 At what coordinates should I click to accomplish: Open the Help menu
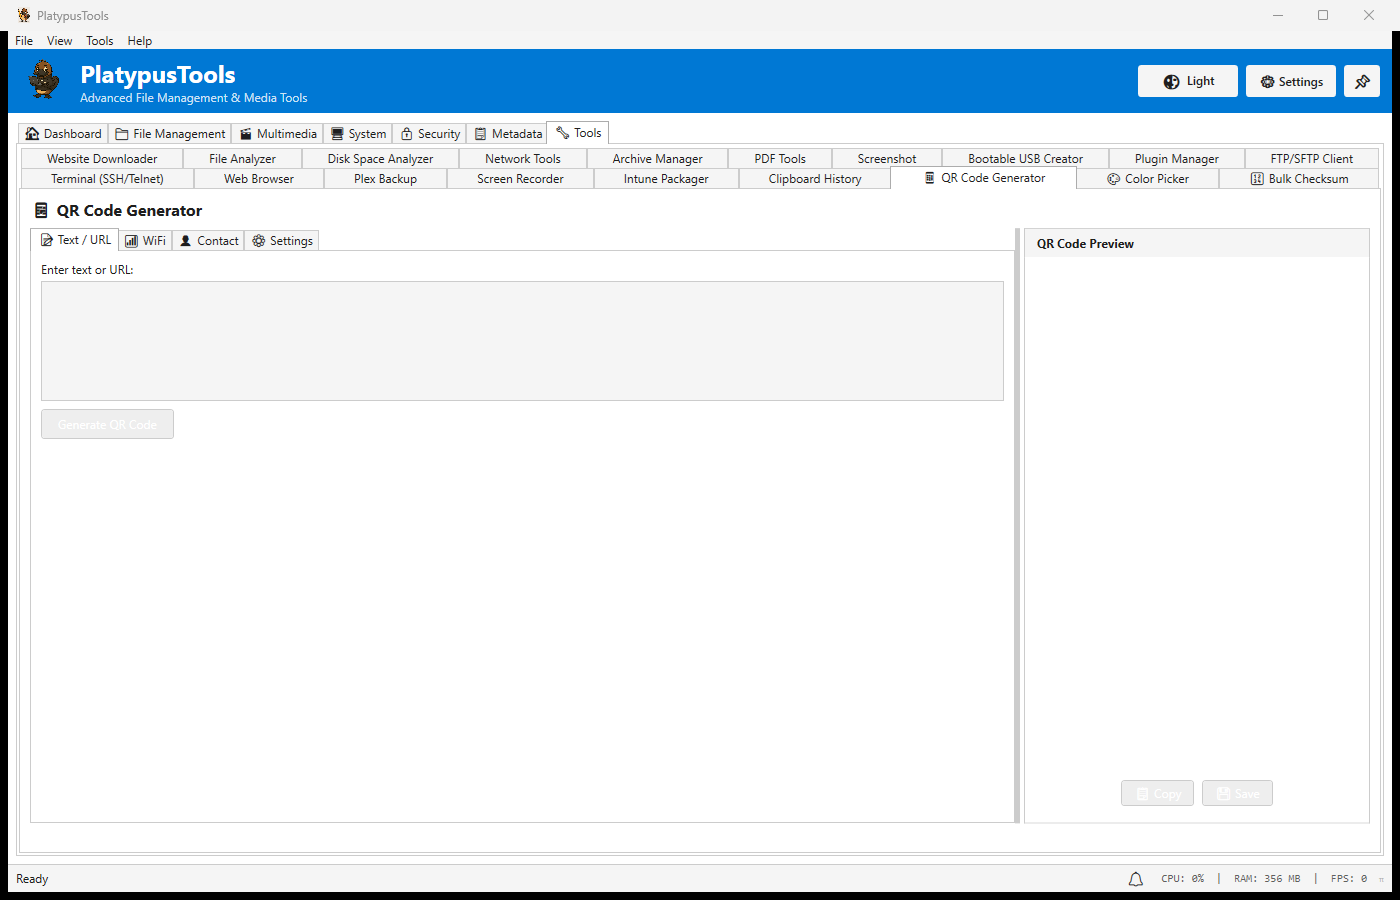140,41
